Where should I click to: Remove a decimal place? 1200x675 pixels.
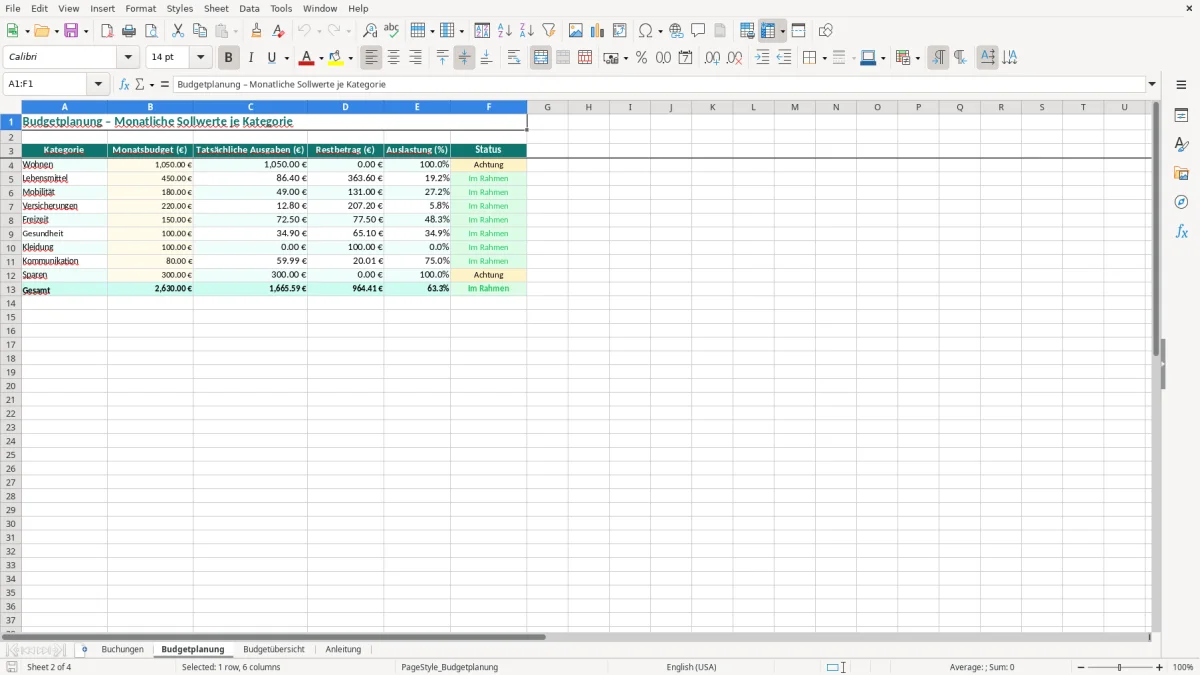point(735,58)
